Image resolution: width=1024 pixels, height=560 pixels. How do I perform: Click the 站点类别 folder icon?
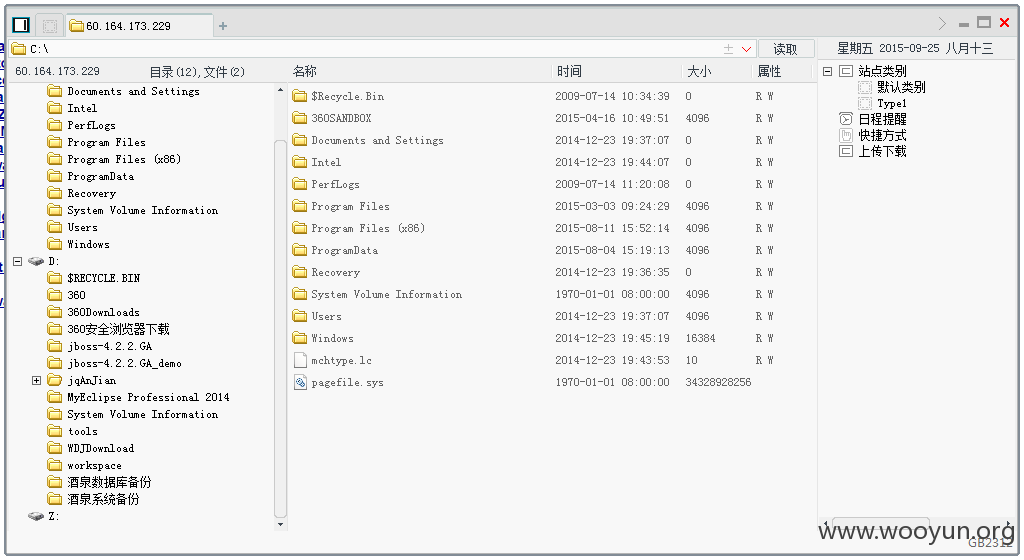pos(846,71)
